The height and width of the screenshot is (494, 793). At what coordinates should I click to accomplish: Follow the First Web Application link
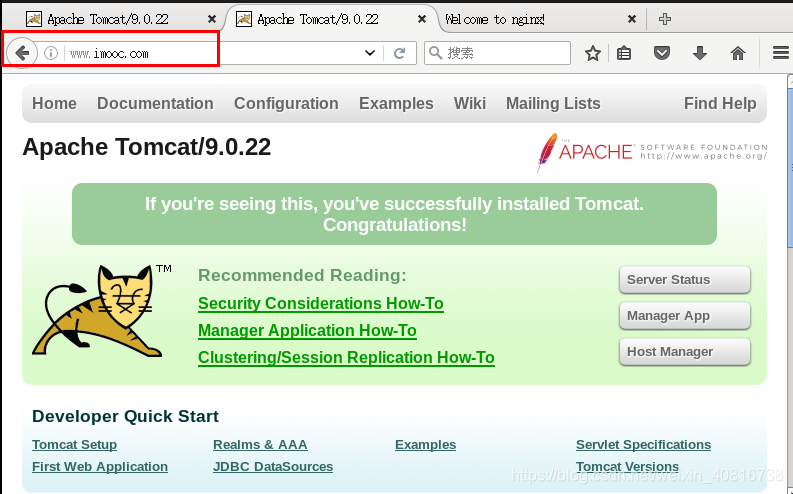click(x=100, y=466)
